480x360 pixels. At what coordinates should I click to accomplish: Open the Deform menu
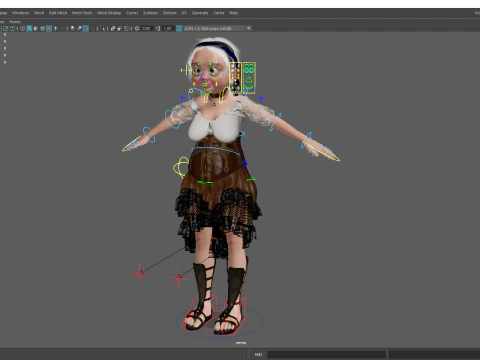[169, 13]
